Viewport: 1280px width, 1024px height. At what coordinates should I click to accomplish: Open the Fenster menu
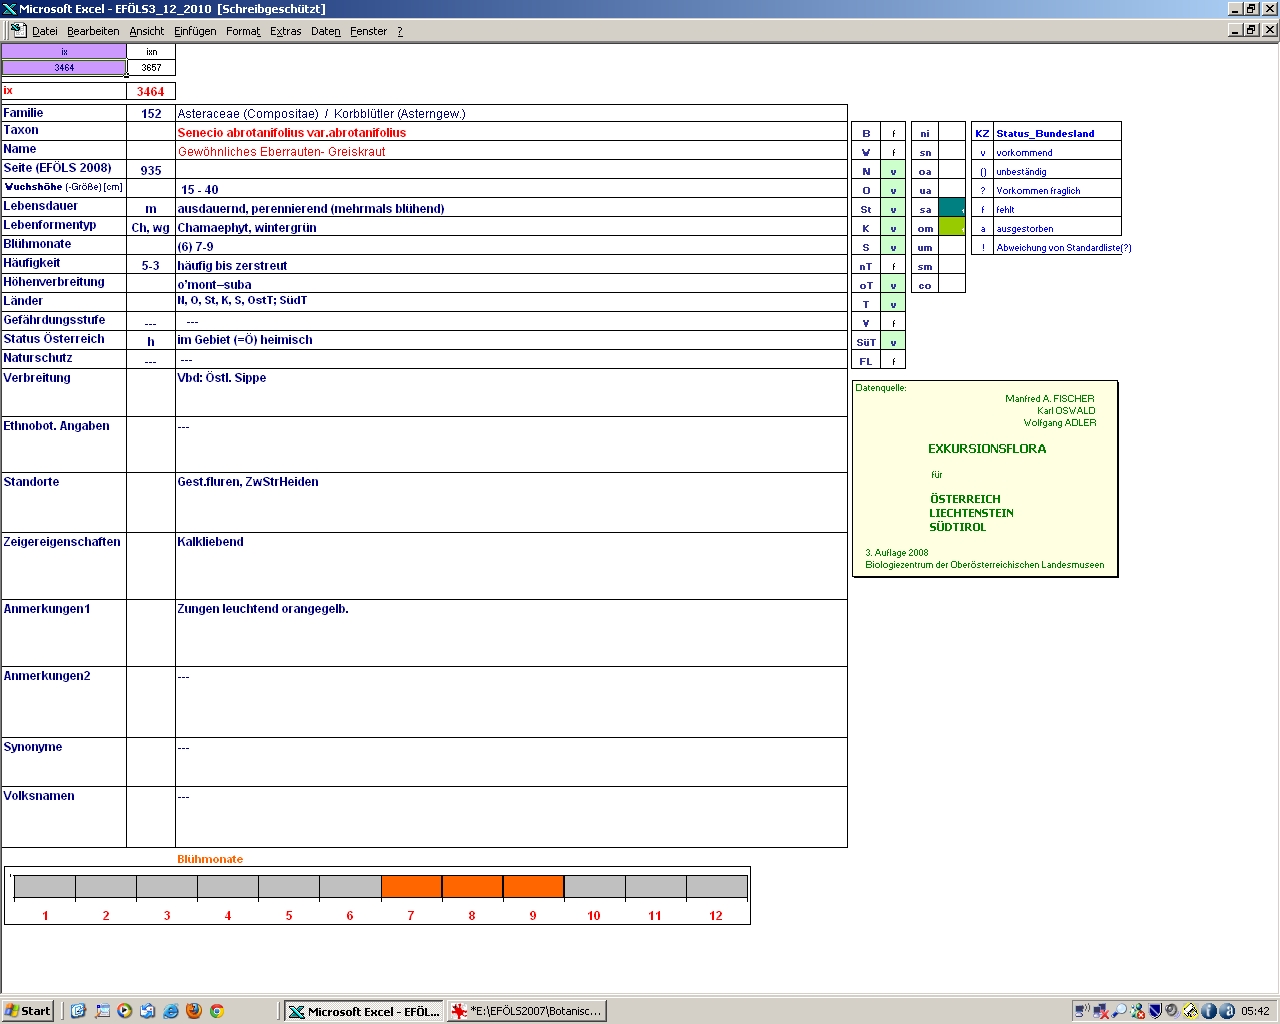point(368,31)
